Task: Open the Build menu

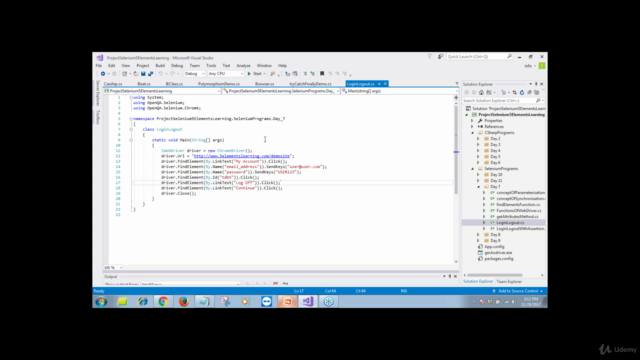Action: tap(160, 66)
